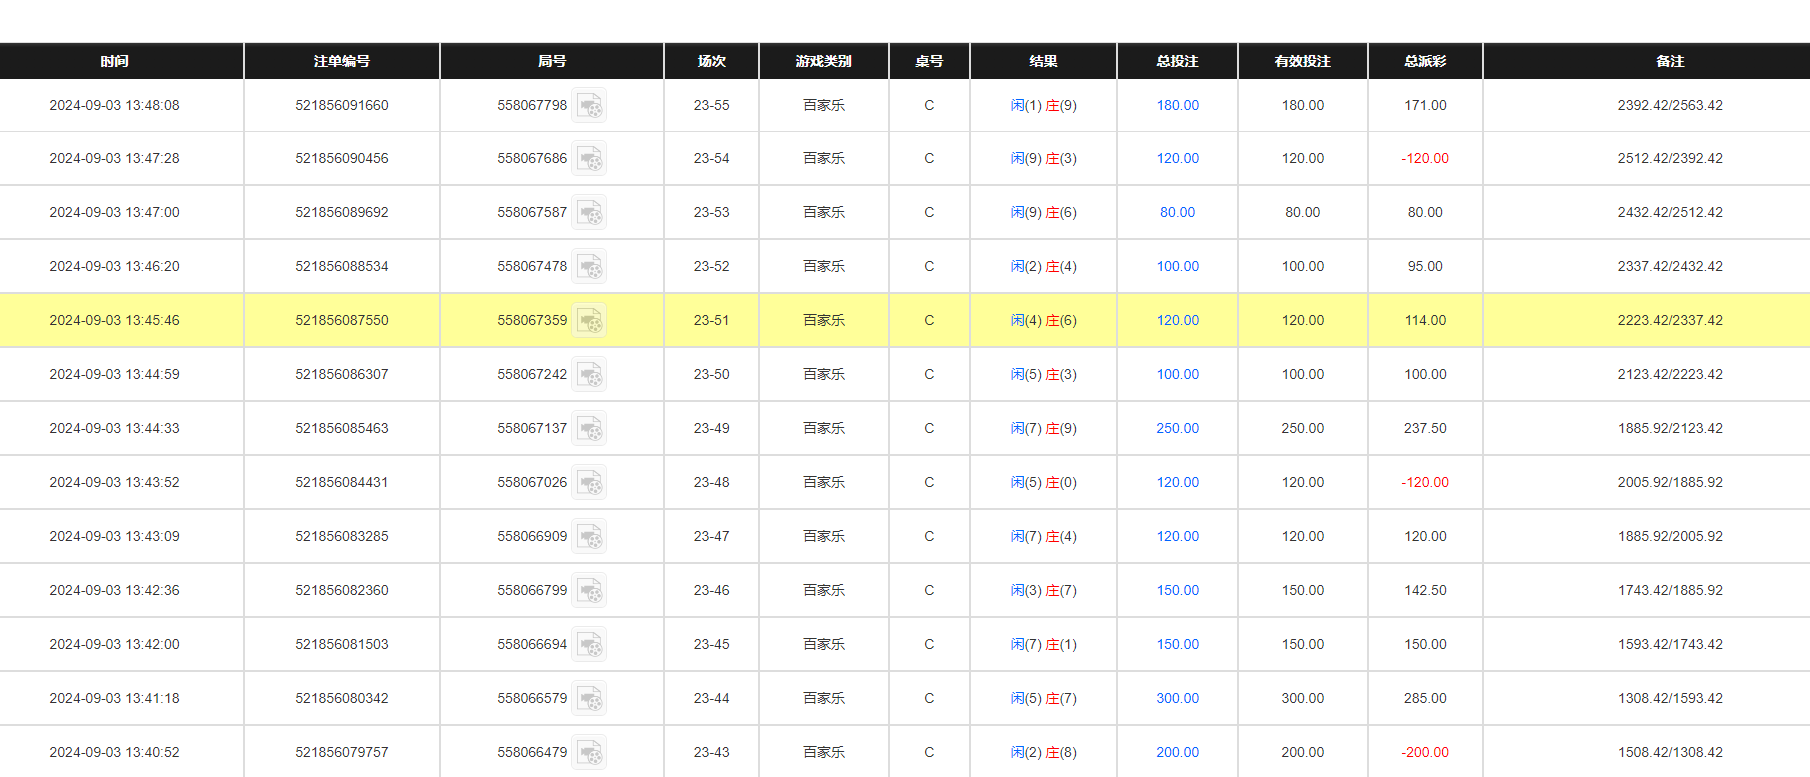Image resolution: width=1810 pixels, height=777 pixels.
Task: Click the blue 80.00 bet amount
Action: [x=1177, y=212]
